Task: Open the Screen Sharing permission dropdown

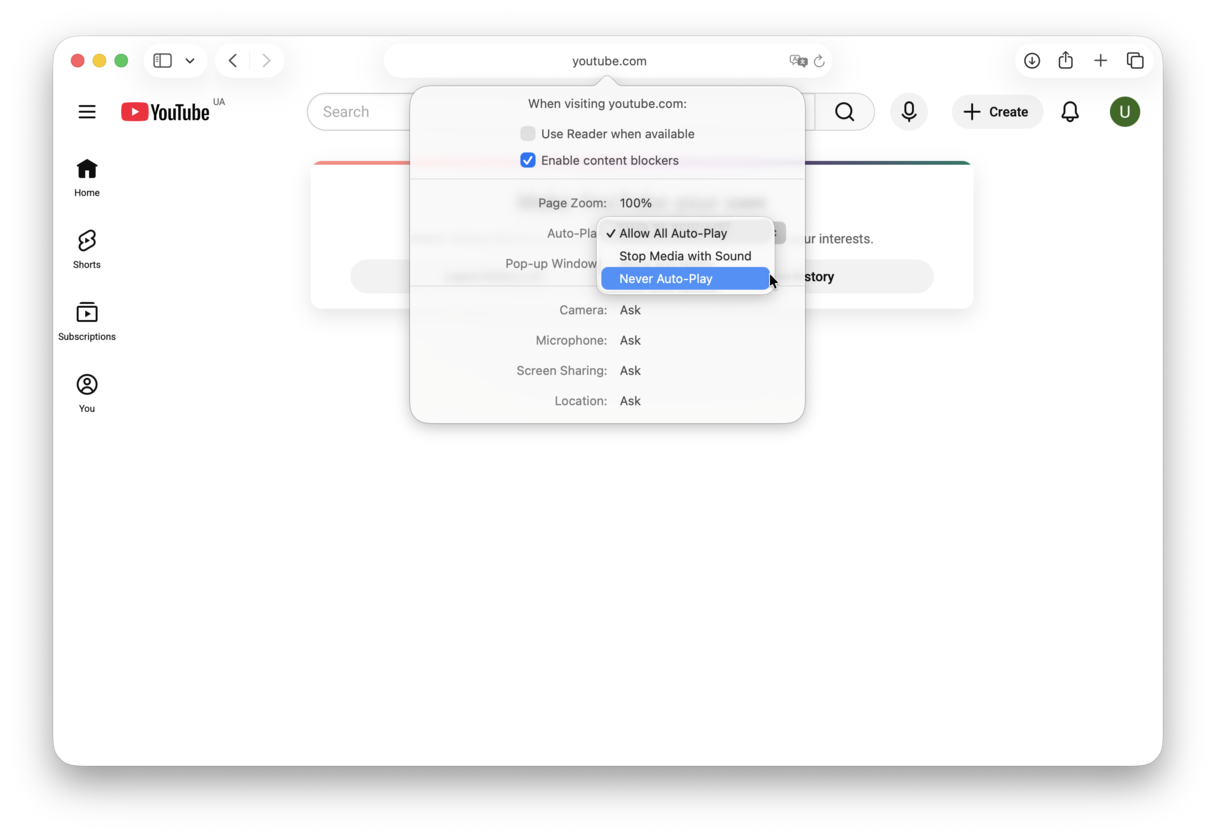Action: tap(630, 370)
